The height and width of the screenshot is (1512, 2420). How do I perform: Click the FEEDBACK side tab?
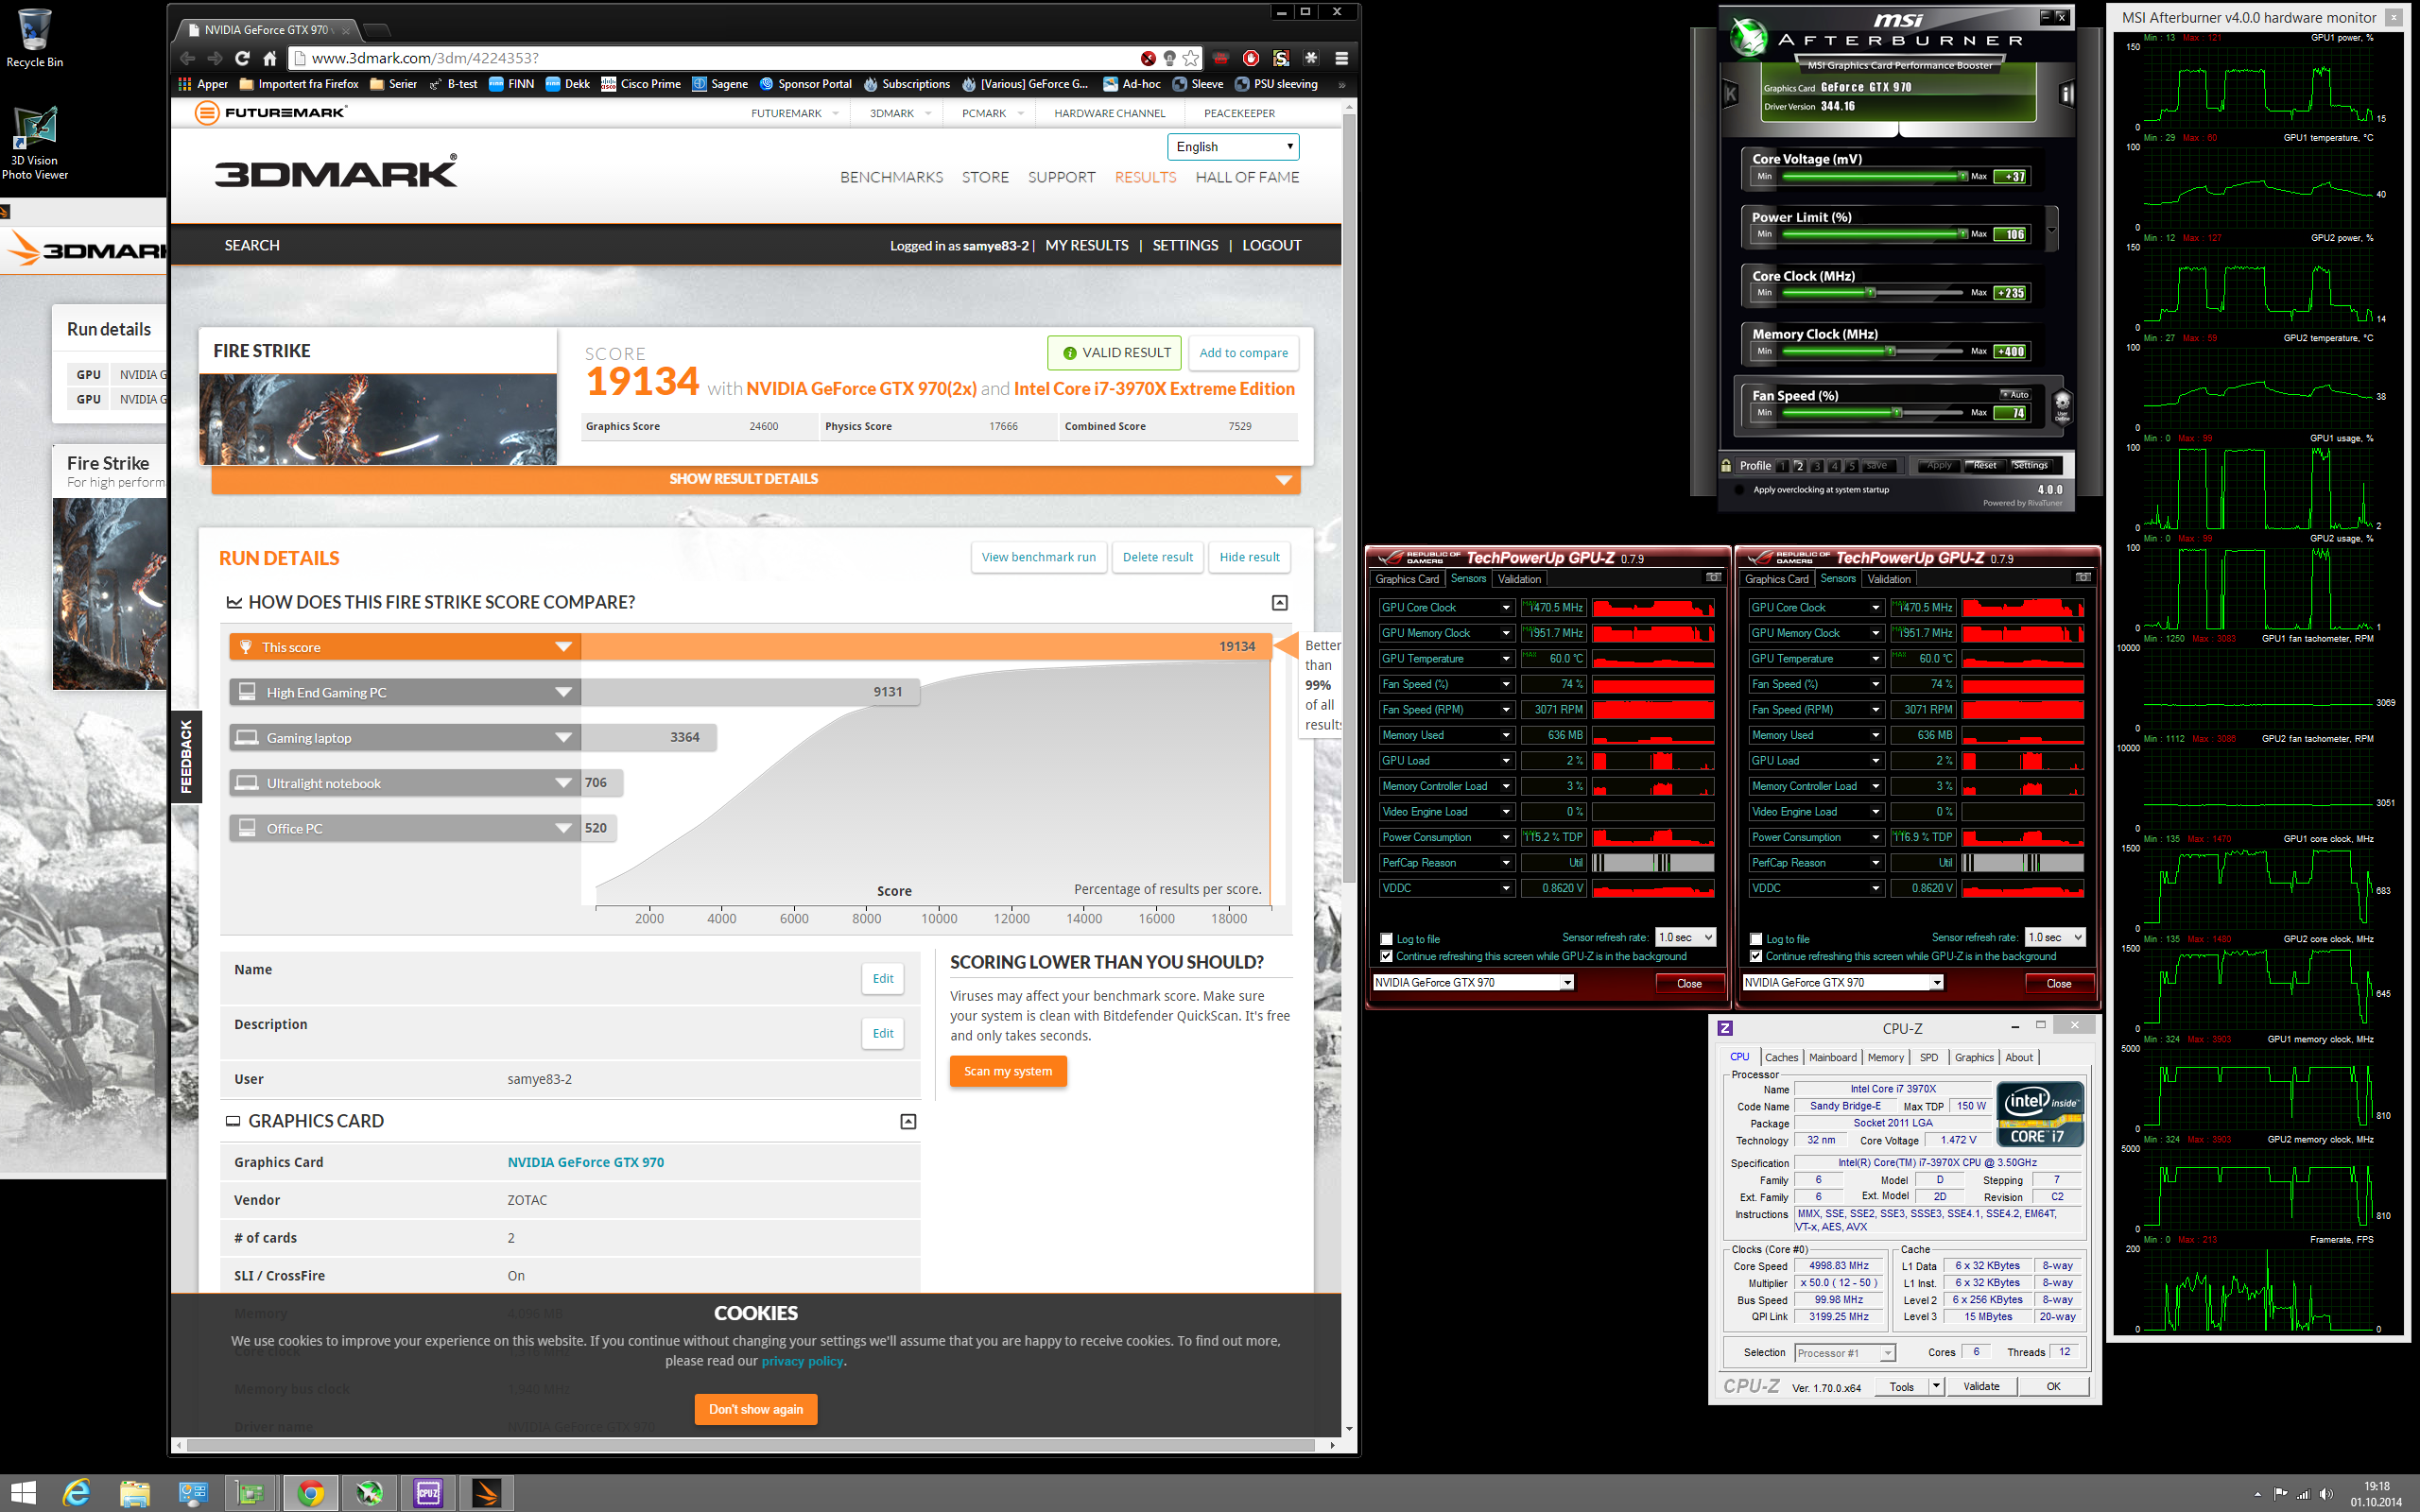pyautogui.click(x=186, y=757)
